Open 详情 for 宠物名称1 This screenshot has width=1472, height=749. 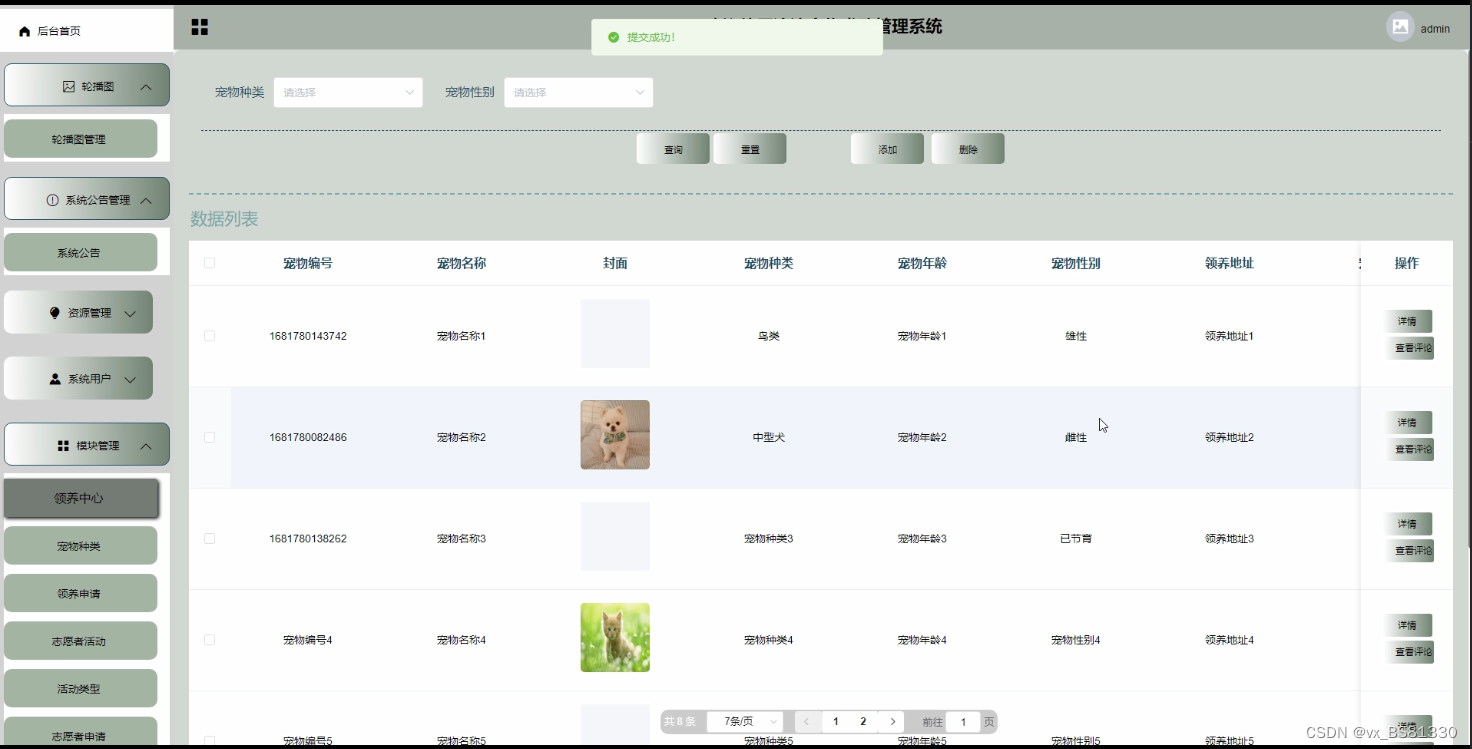(1408, 322)
